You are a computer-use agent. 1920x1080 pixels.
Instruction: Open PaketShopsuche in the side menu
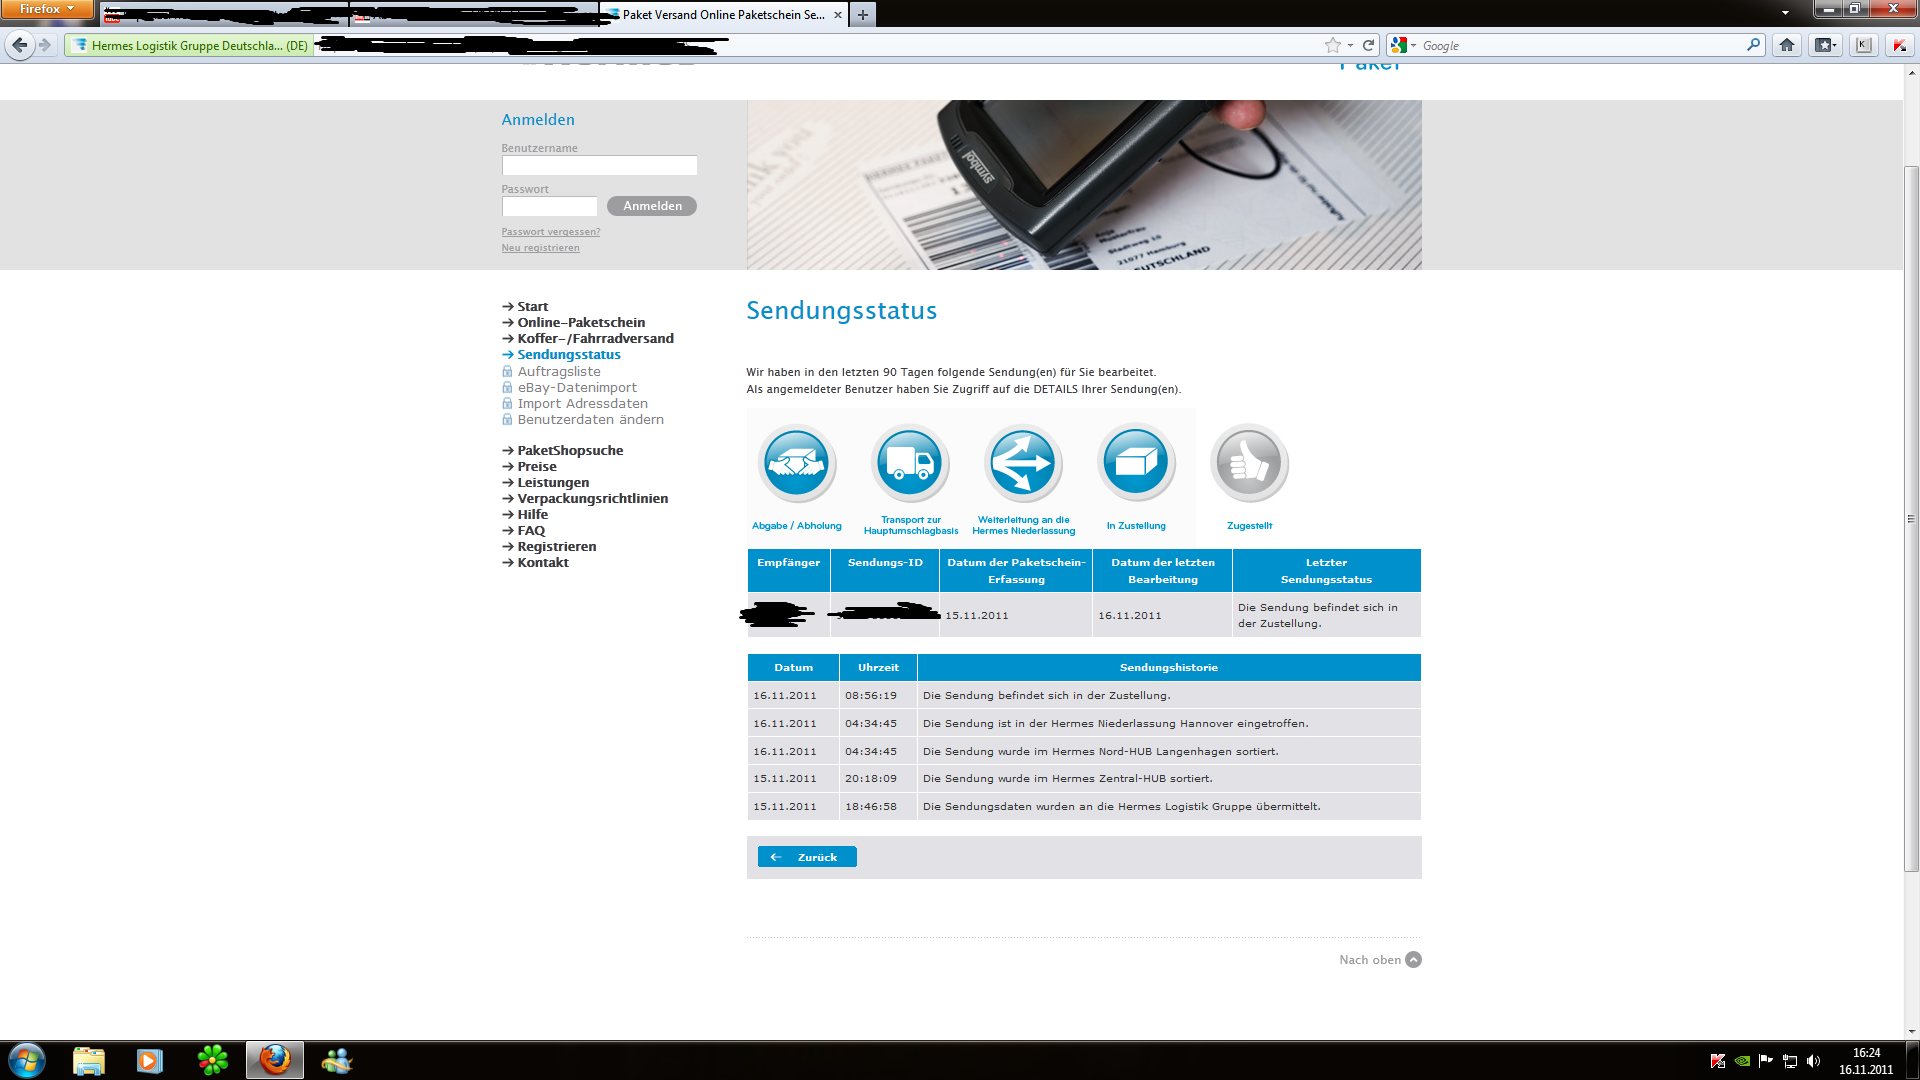[x=570, y=451]
